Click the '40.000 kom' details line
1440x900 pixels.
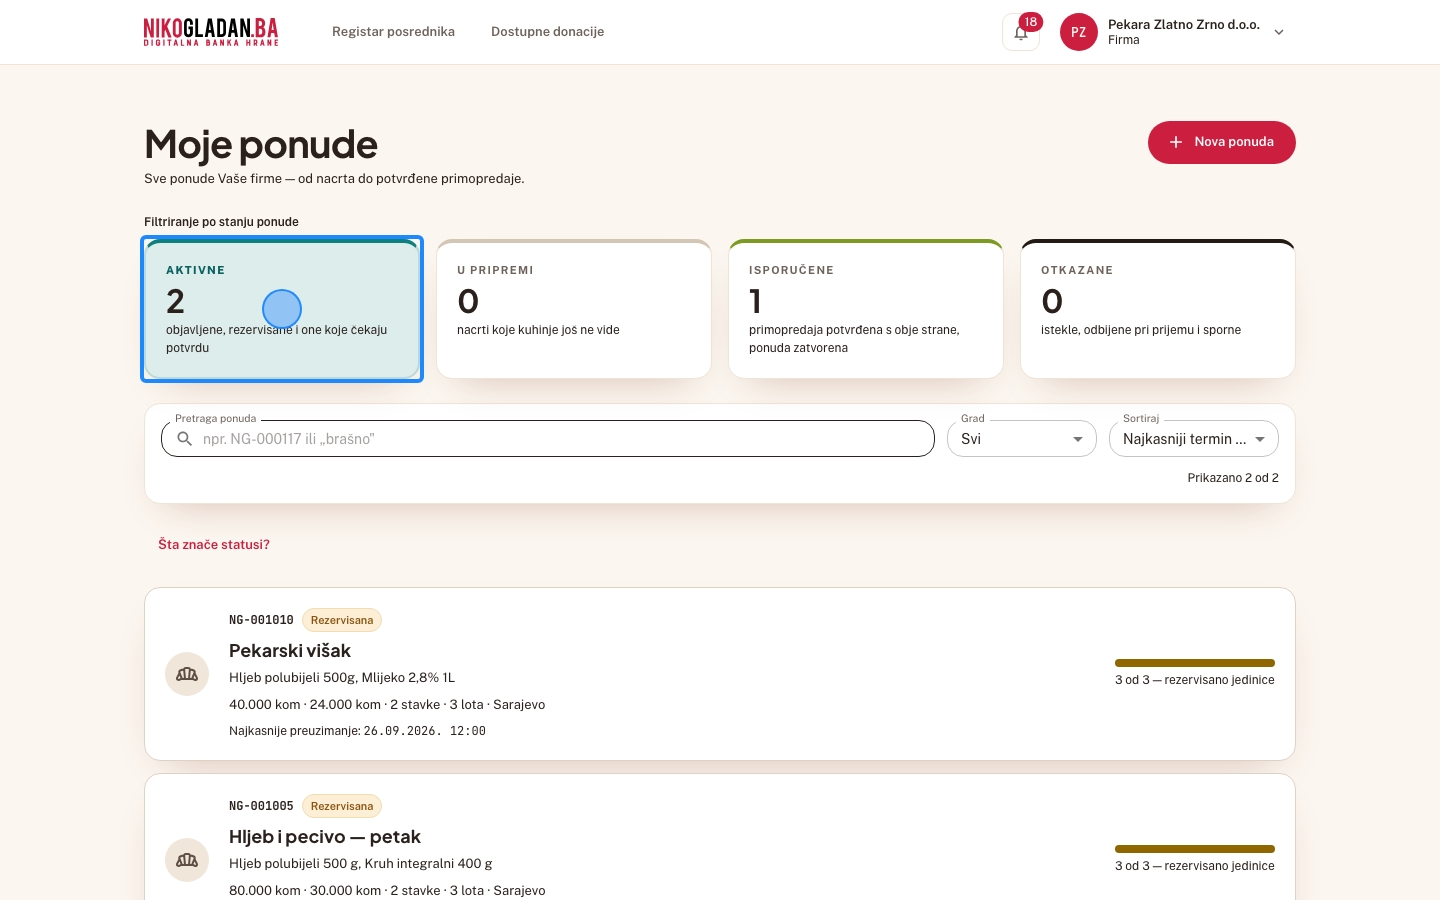pos(387,705)
